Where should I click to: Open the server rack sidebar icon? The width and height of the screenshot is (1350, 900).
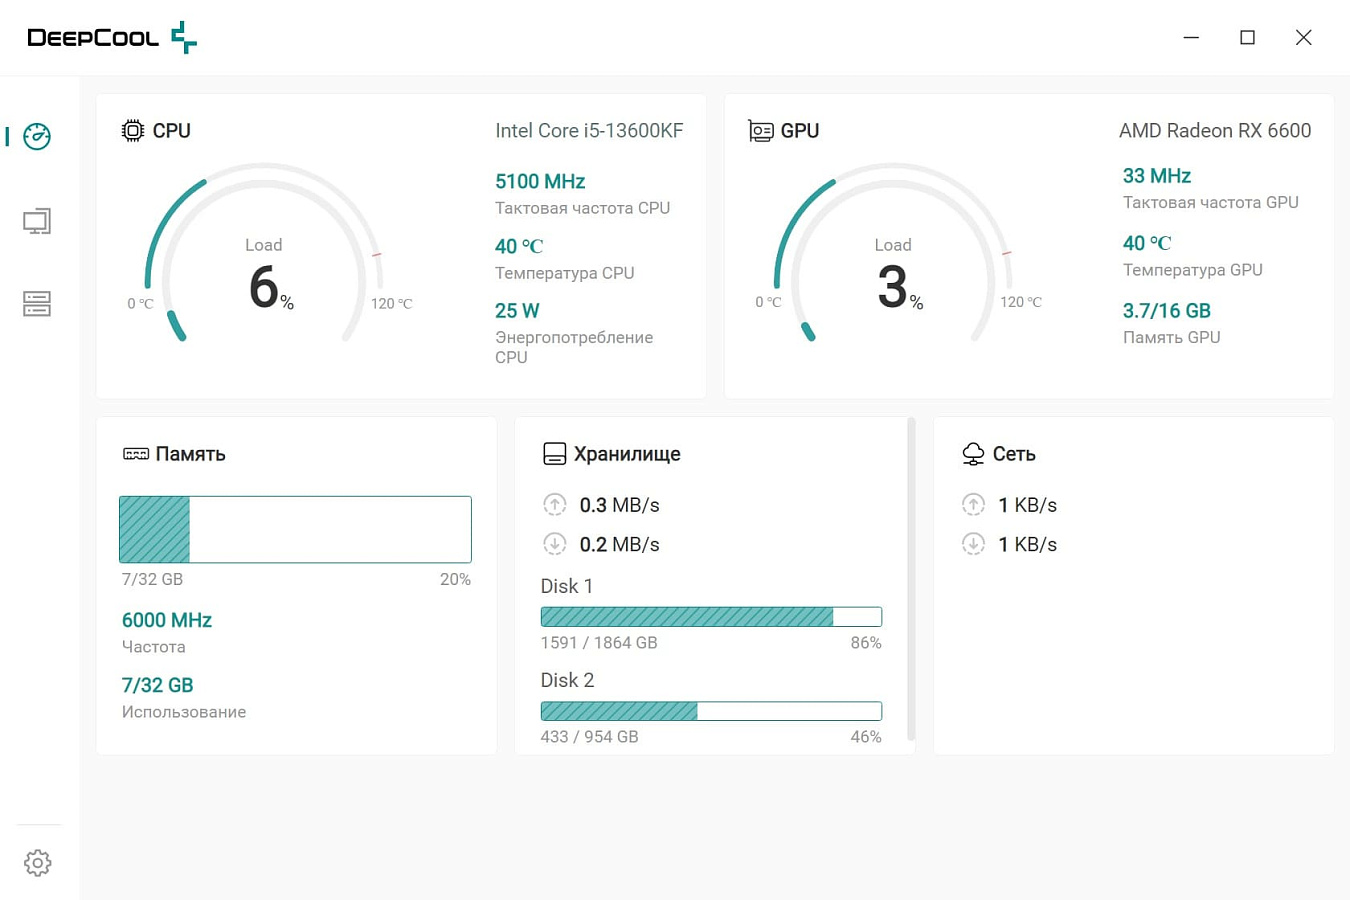37,304
